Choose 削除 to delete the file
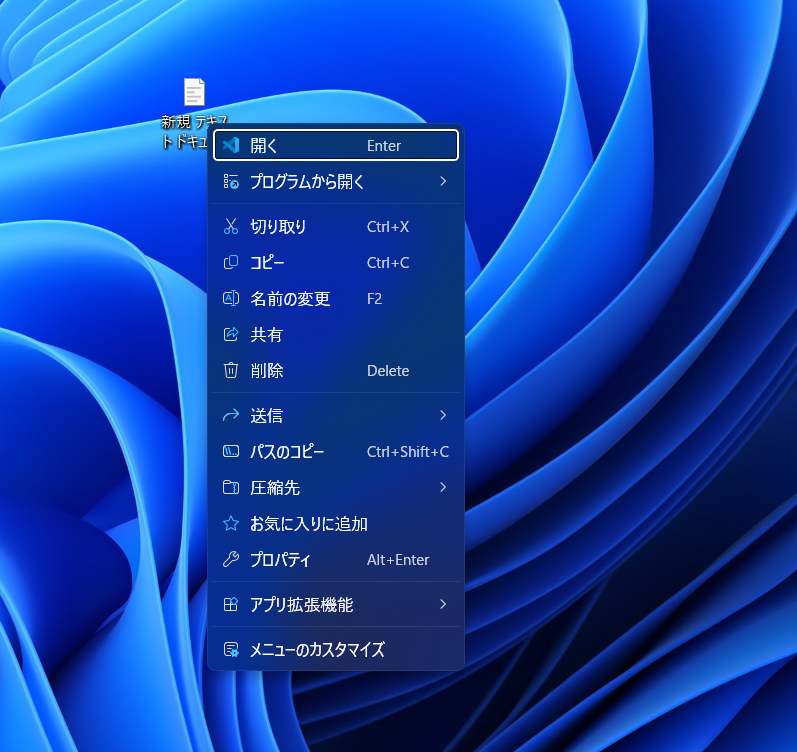Viewport: 797px width, 752px height. (336, 371)
